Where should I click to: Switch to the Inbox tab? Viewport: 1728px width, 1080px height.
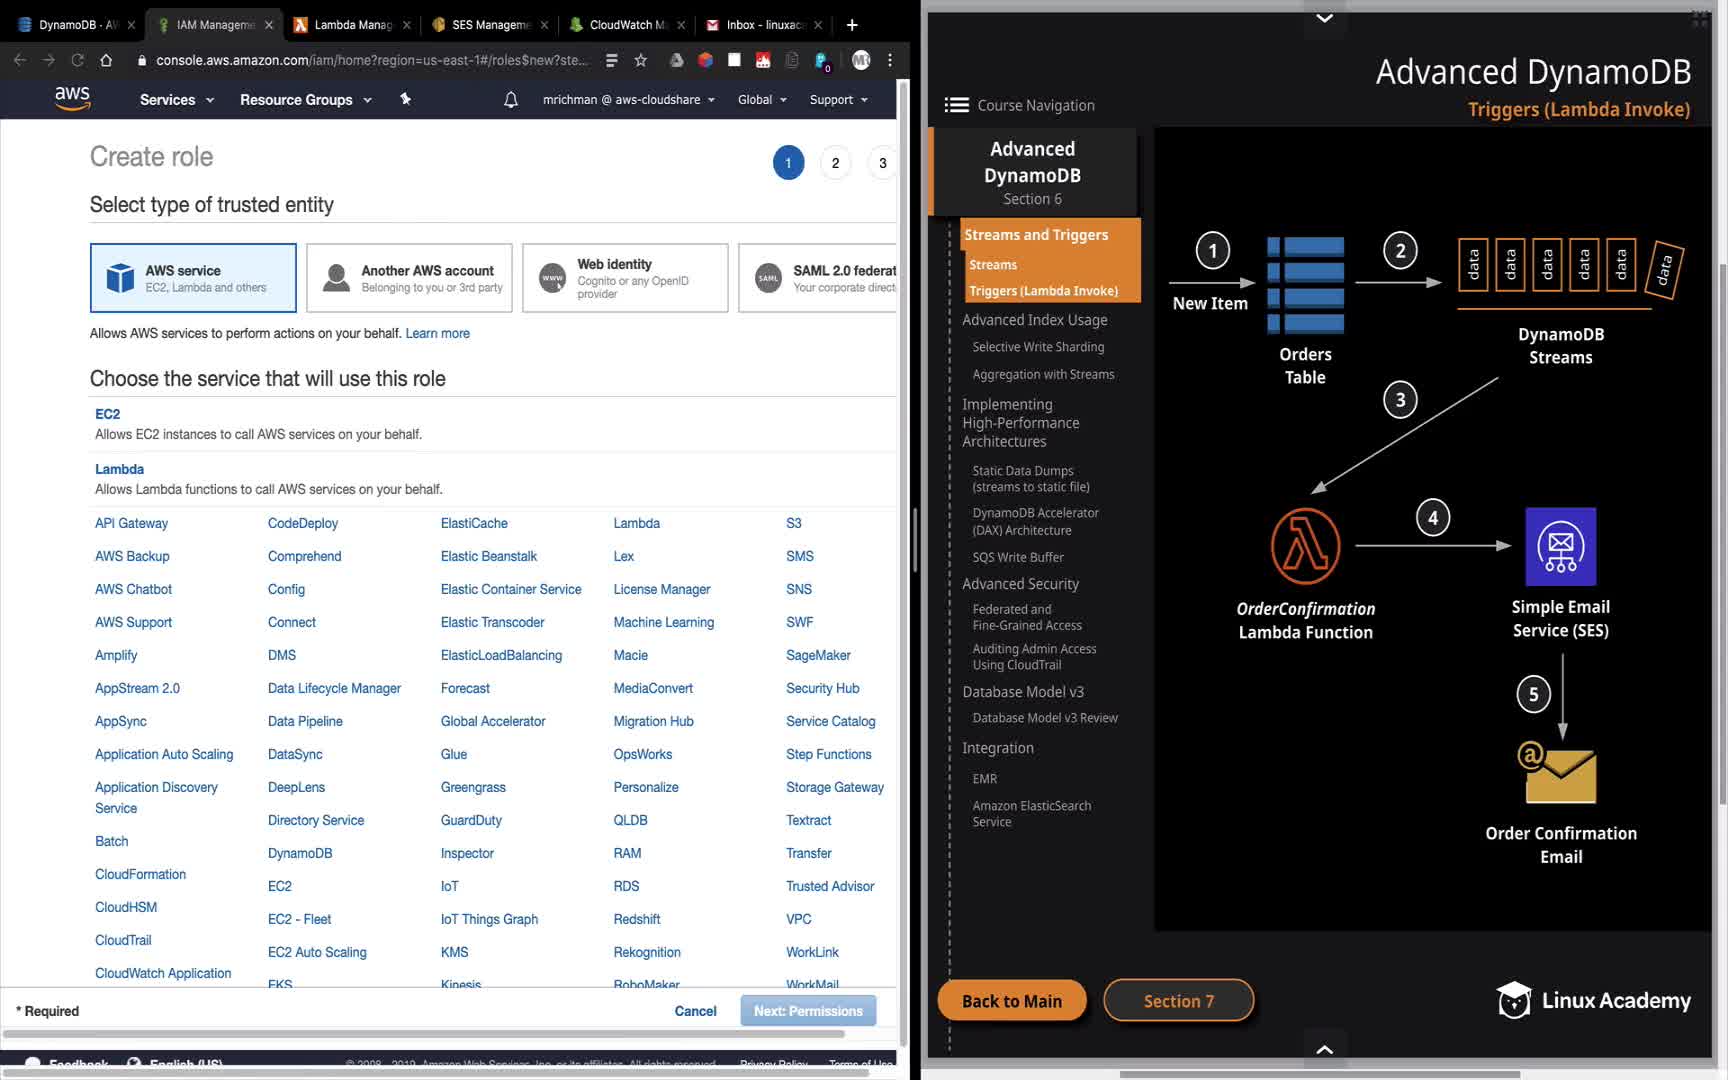coord(764,25)
